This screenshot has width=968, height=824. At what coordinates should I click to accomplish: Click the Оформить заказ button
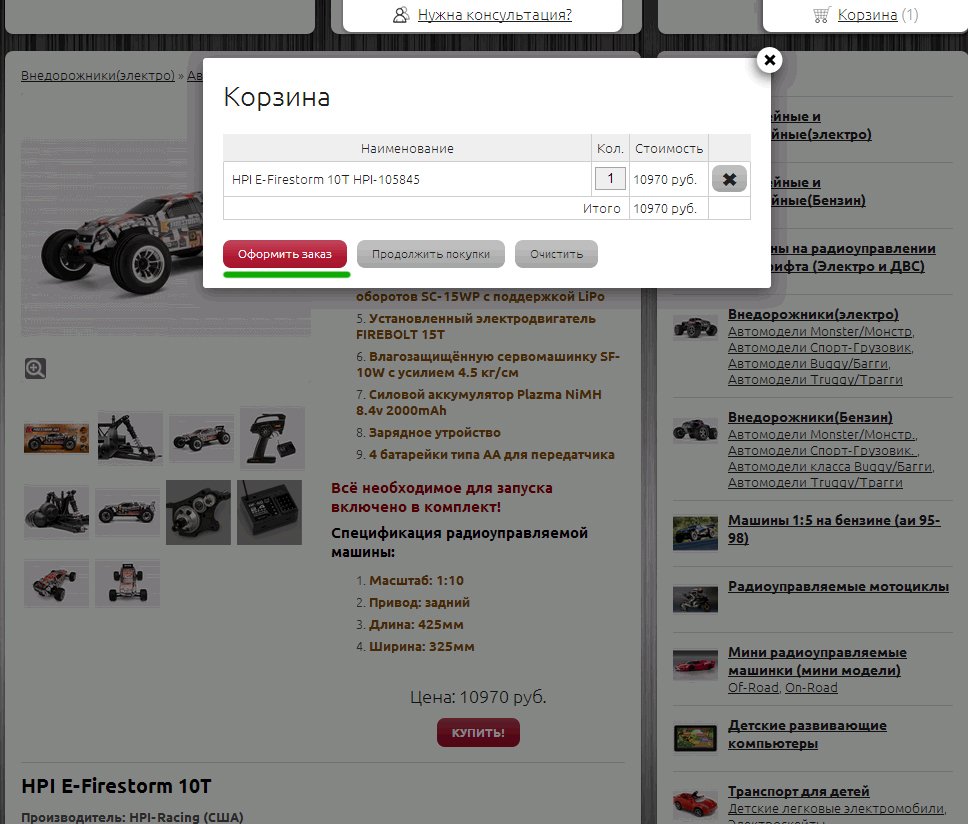click(x=285, y=254)
